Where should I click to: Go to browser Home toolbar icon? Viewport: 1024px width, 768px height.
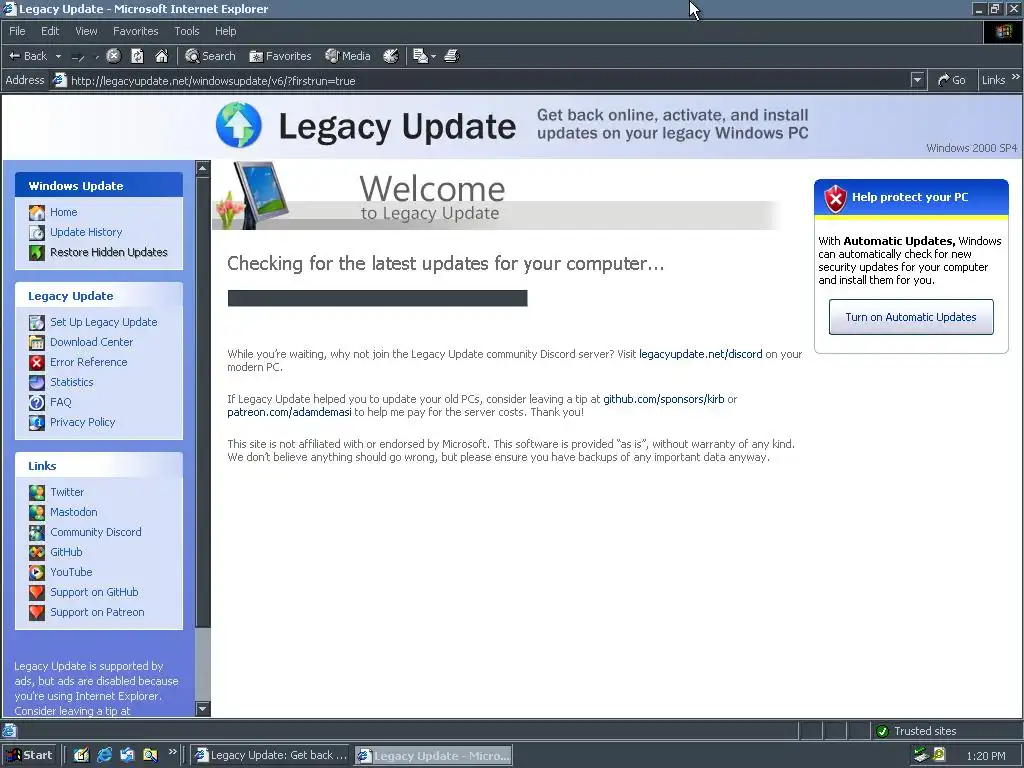161,56
